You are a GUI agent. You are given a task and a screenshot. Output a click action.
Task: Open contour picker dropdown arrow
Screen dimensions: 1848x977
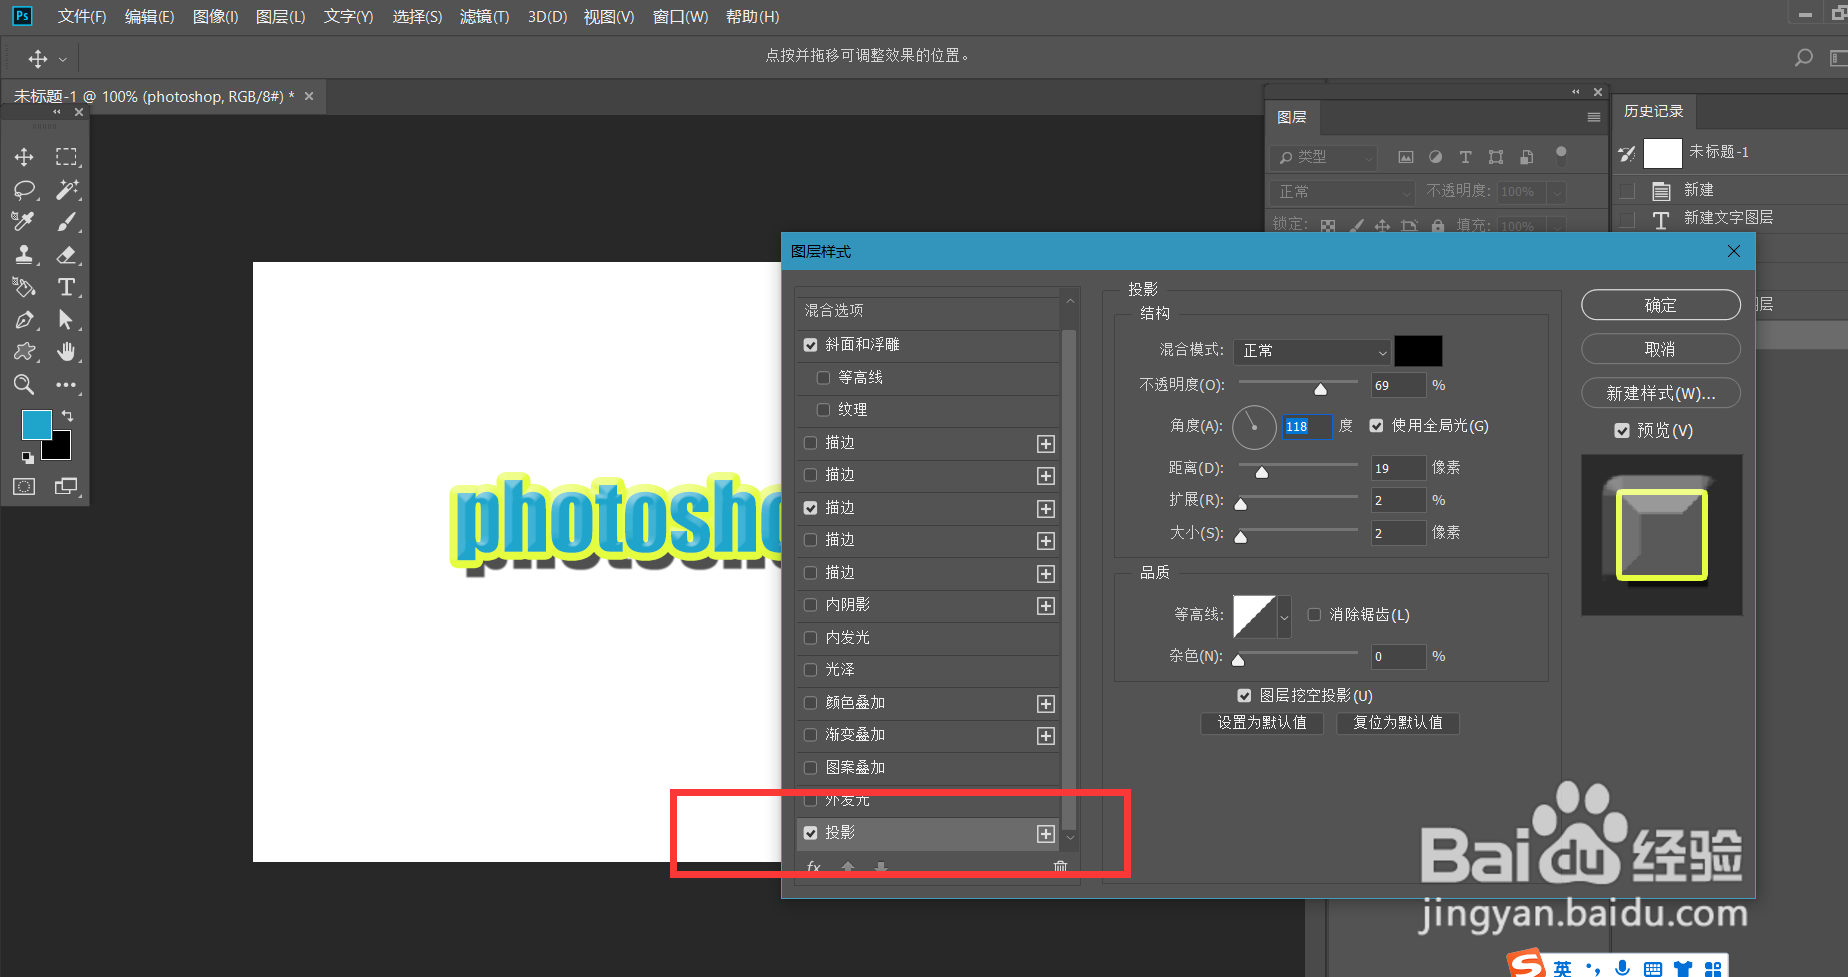click(x=1284, y=617)
